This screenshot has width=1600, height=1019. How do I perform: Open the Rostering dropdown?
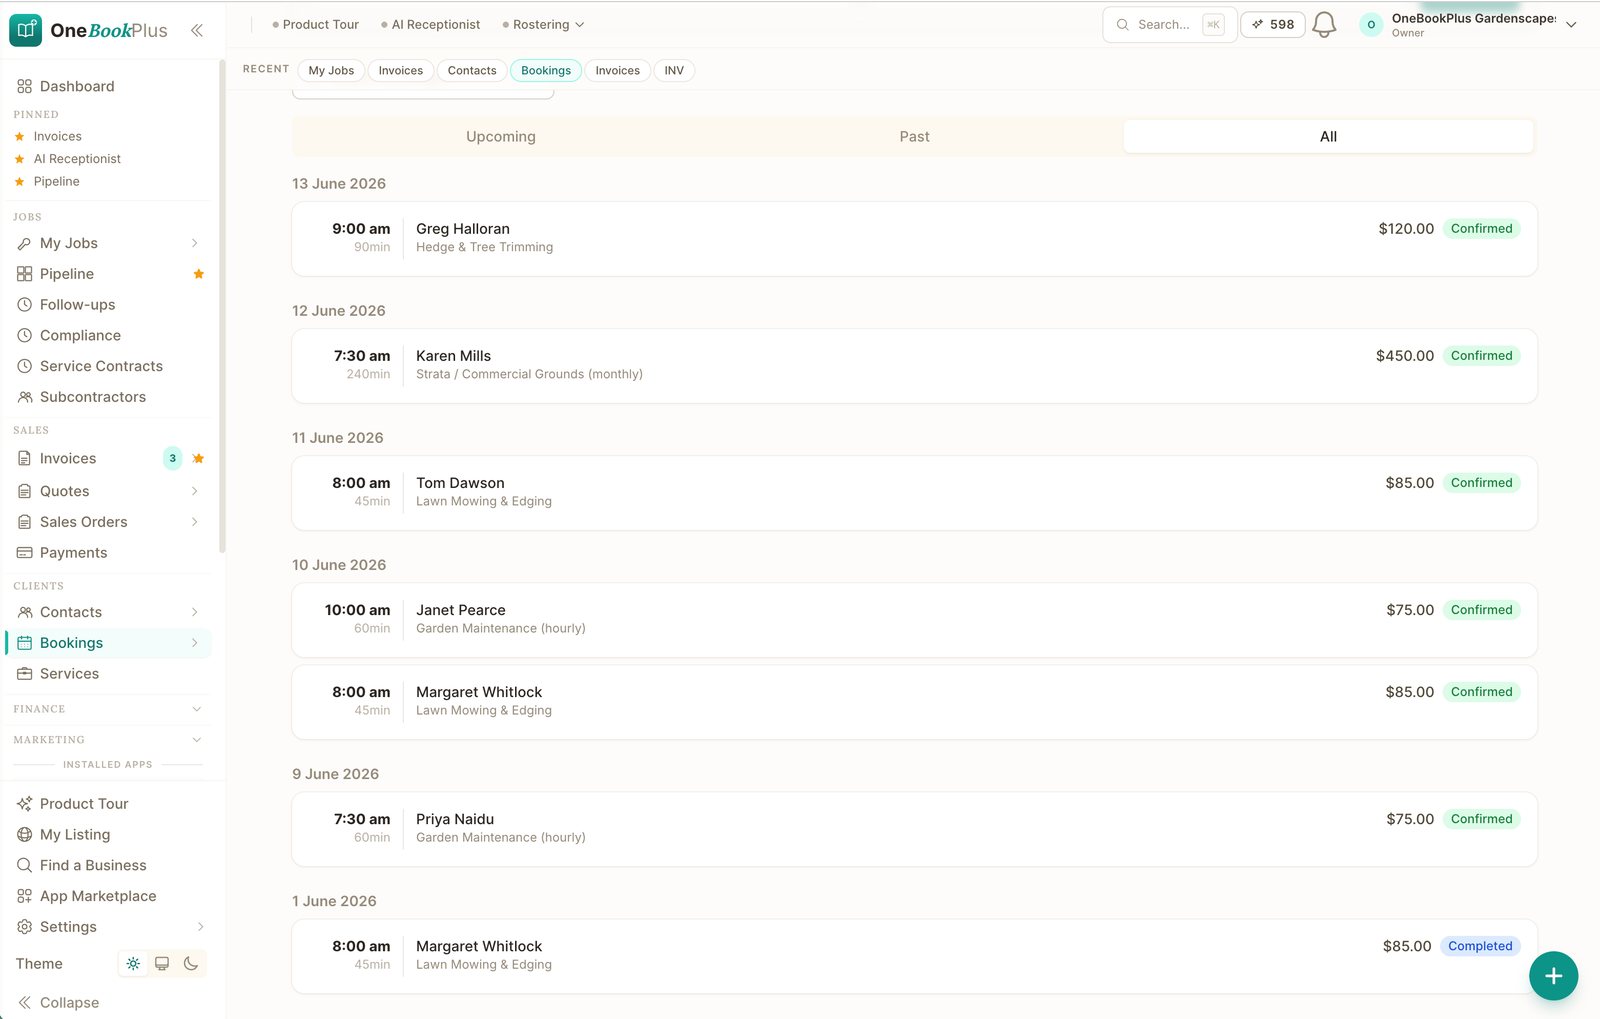544,25
